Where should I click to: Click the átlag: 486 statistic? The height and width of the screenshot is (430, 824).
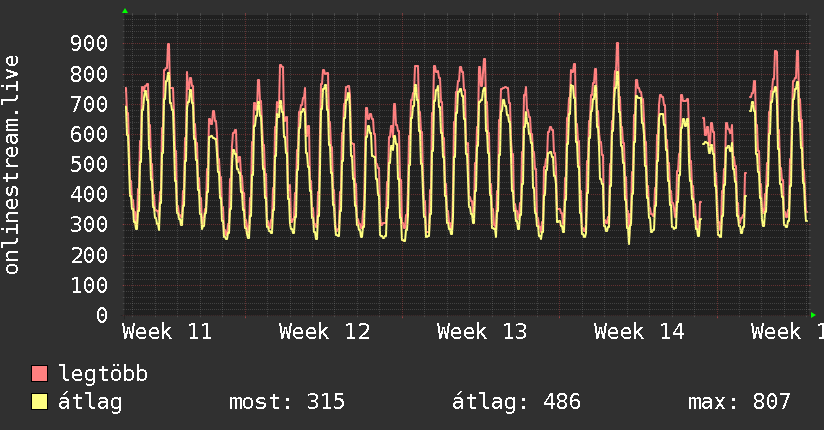tap(517, 402)
